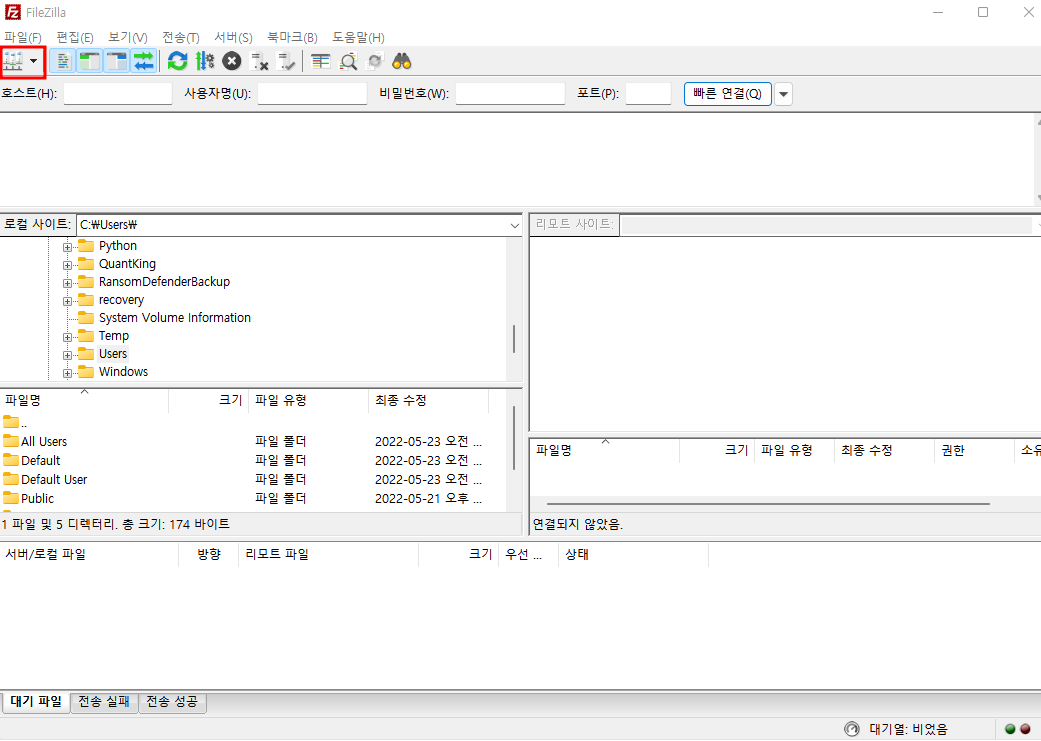The width and height of the screenshot is (1041, 741).
Task: Open the 로컬 사이트 path dropdown
Action: (515, 226)
